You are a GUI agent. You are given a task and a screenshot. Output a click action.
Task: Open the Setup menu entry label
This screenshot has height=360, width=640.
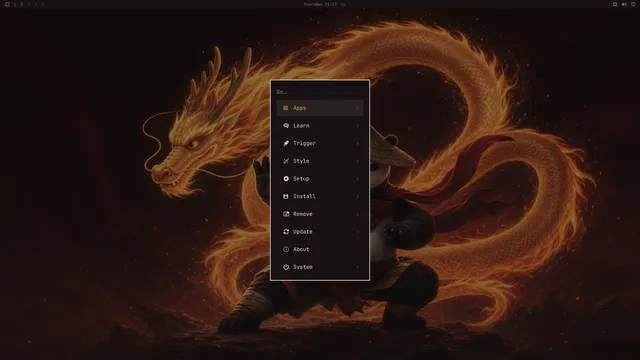[301, 179]
